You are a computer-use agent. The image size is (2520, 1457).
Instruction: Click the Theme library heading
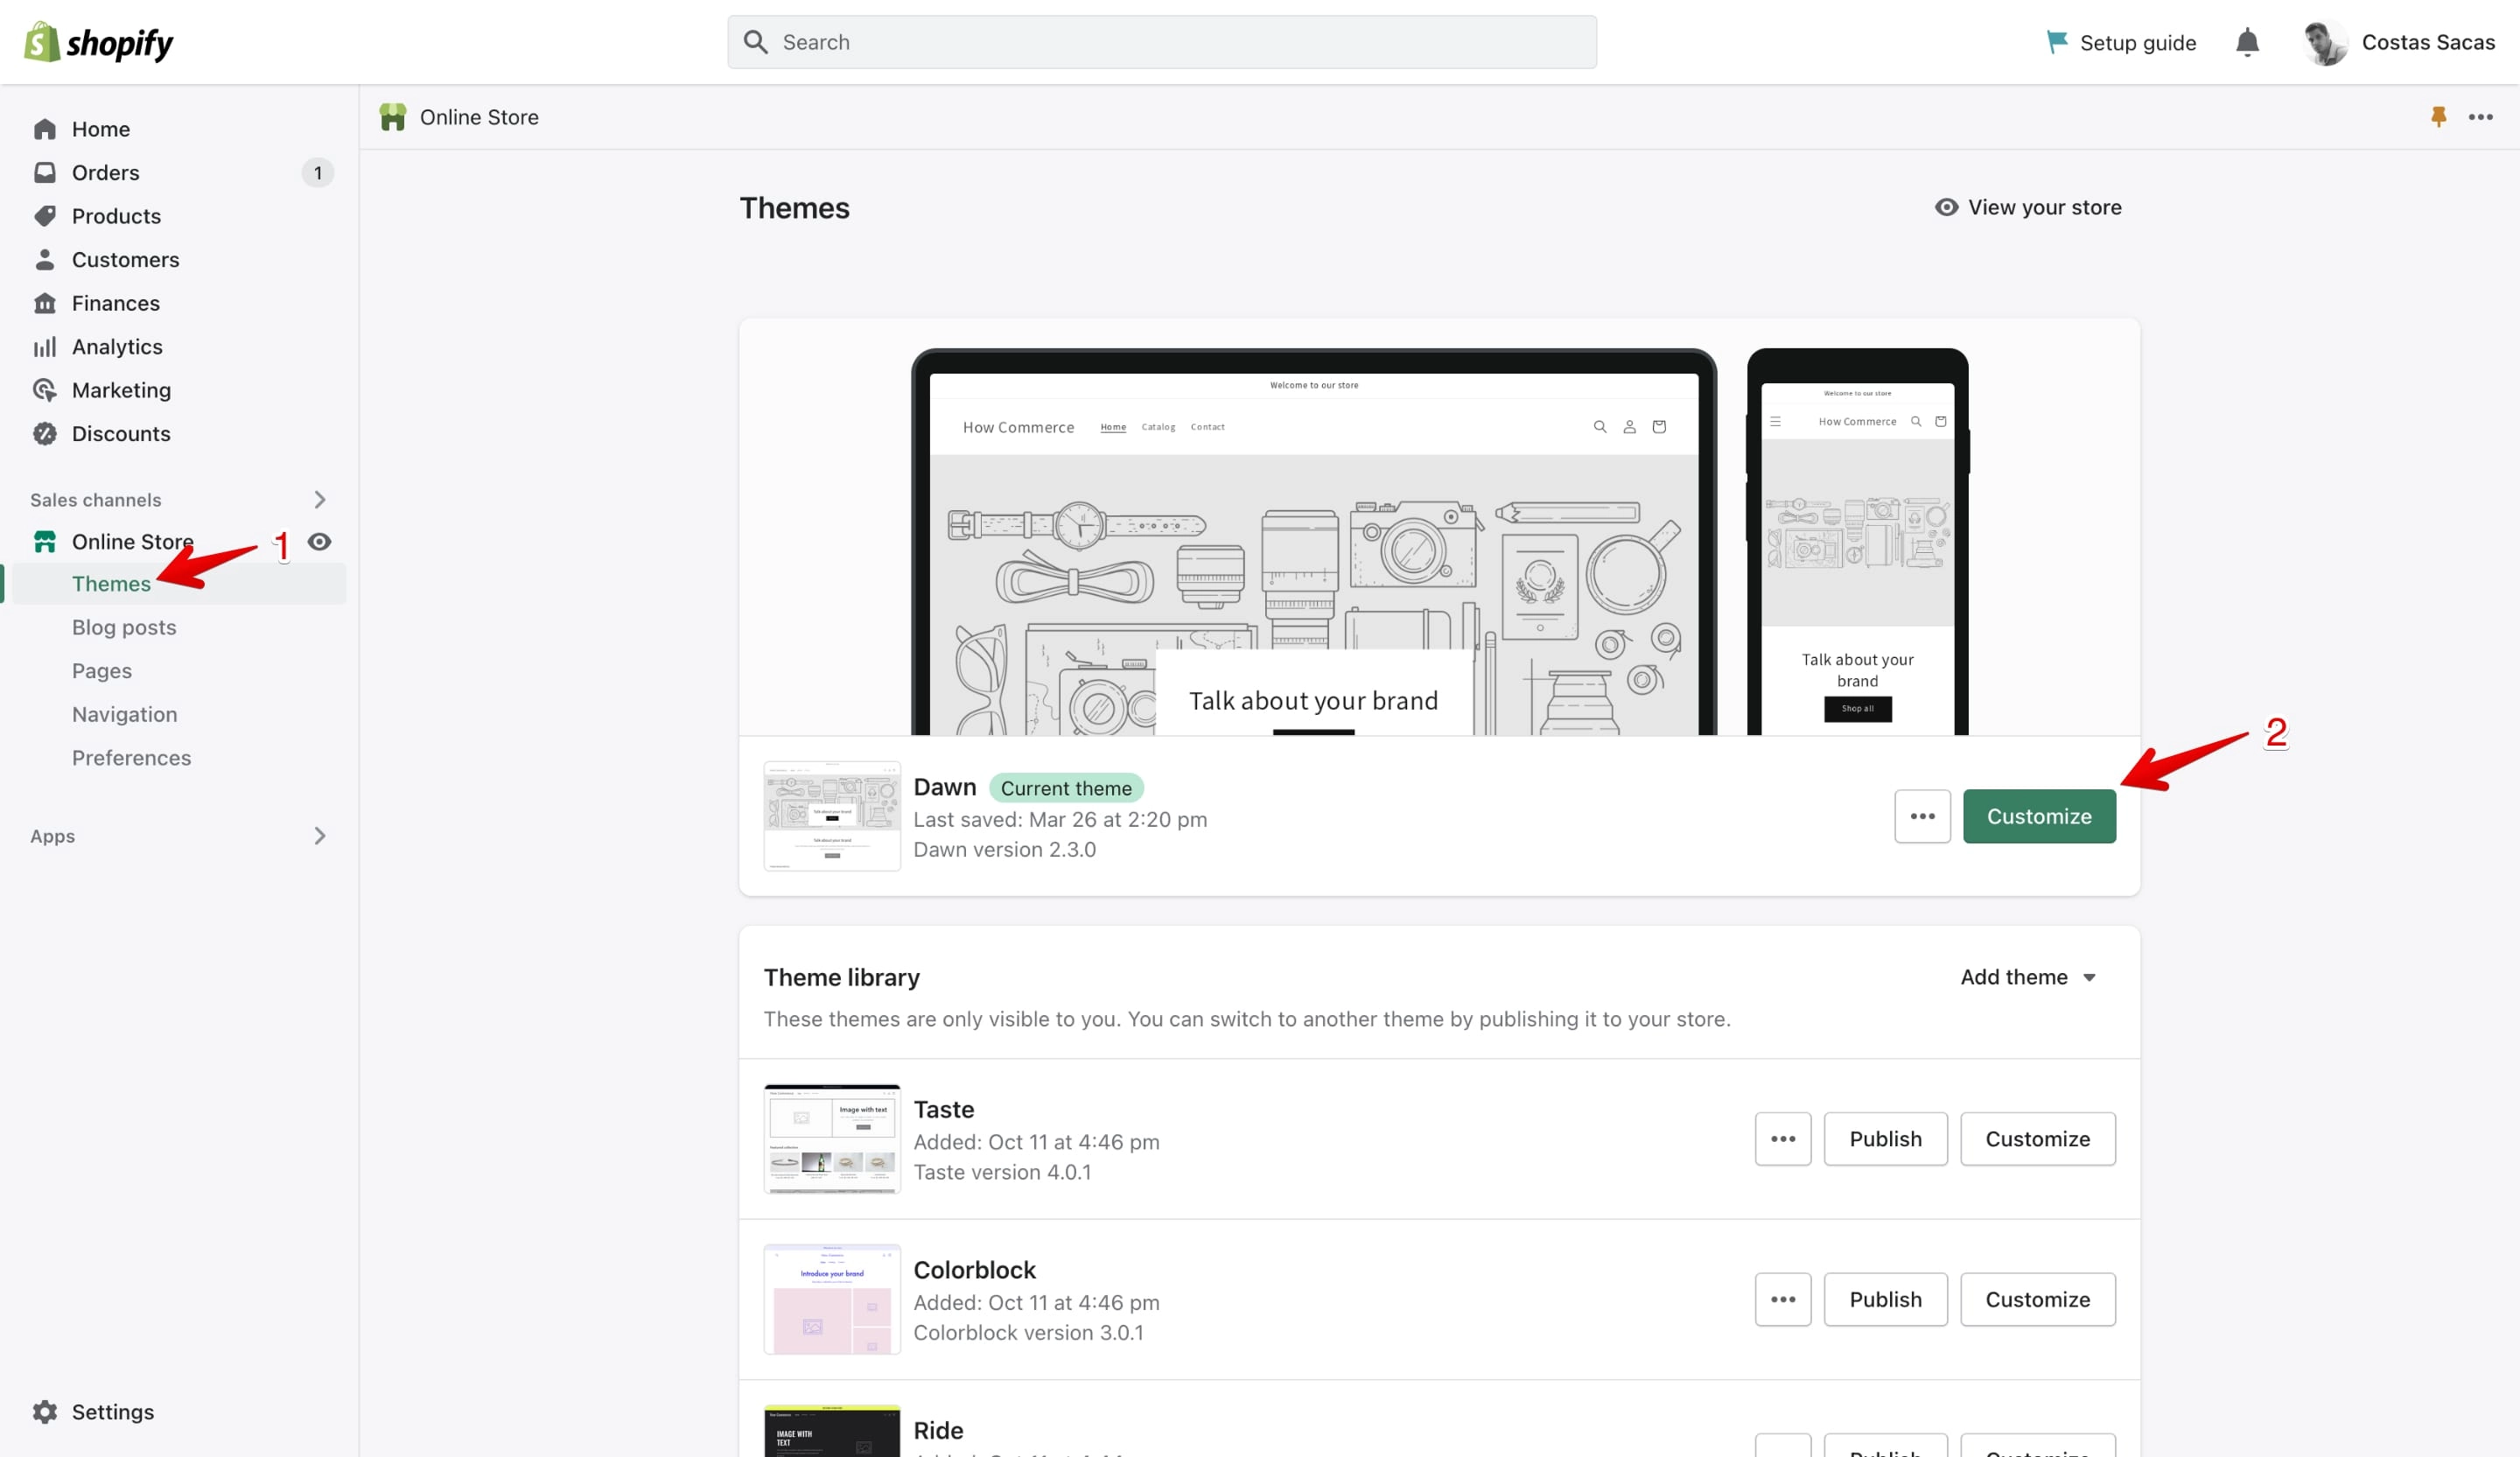(842, 977)
